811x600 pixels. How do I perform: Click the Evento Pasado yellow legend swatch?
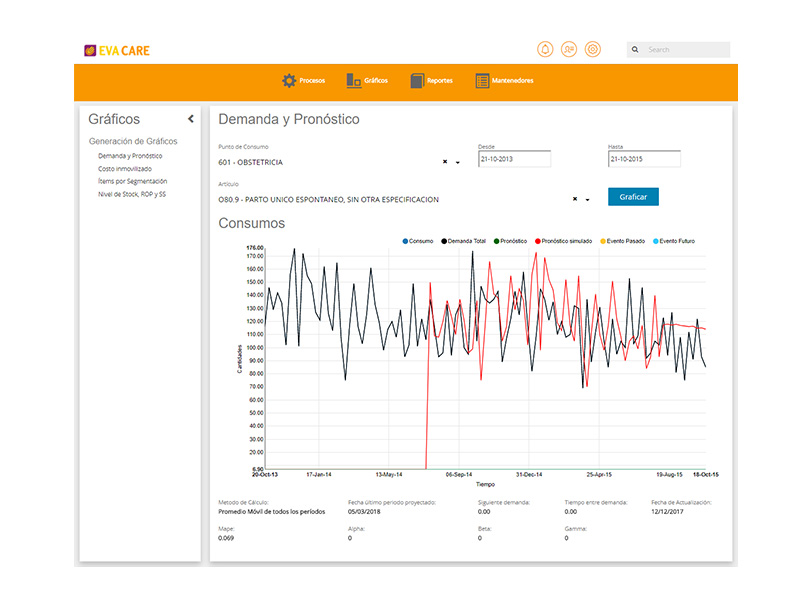click(x=603, y=241)
